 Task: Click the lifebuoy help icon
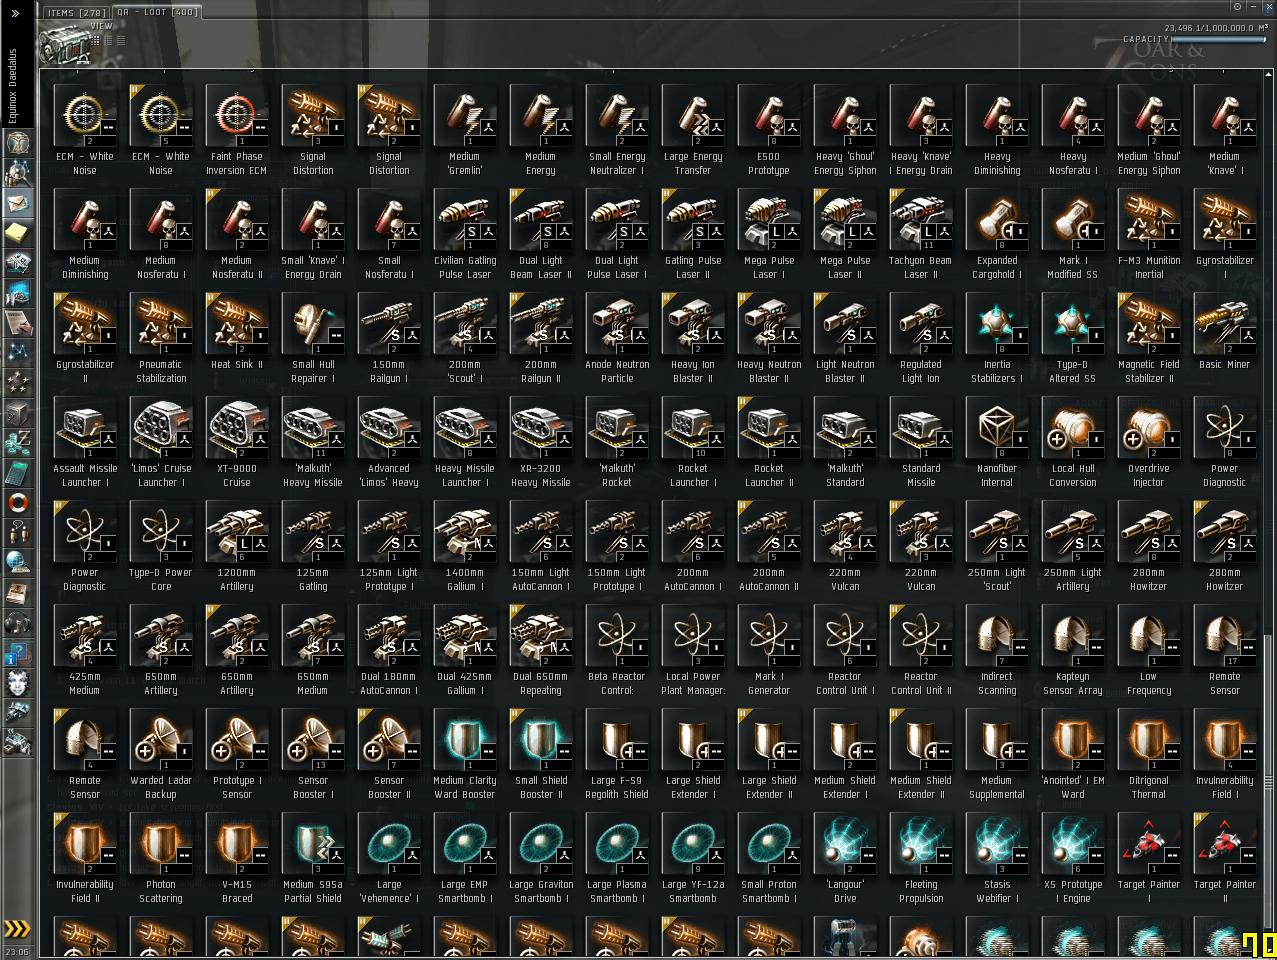pyautogui.click(x=18, y=502)
